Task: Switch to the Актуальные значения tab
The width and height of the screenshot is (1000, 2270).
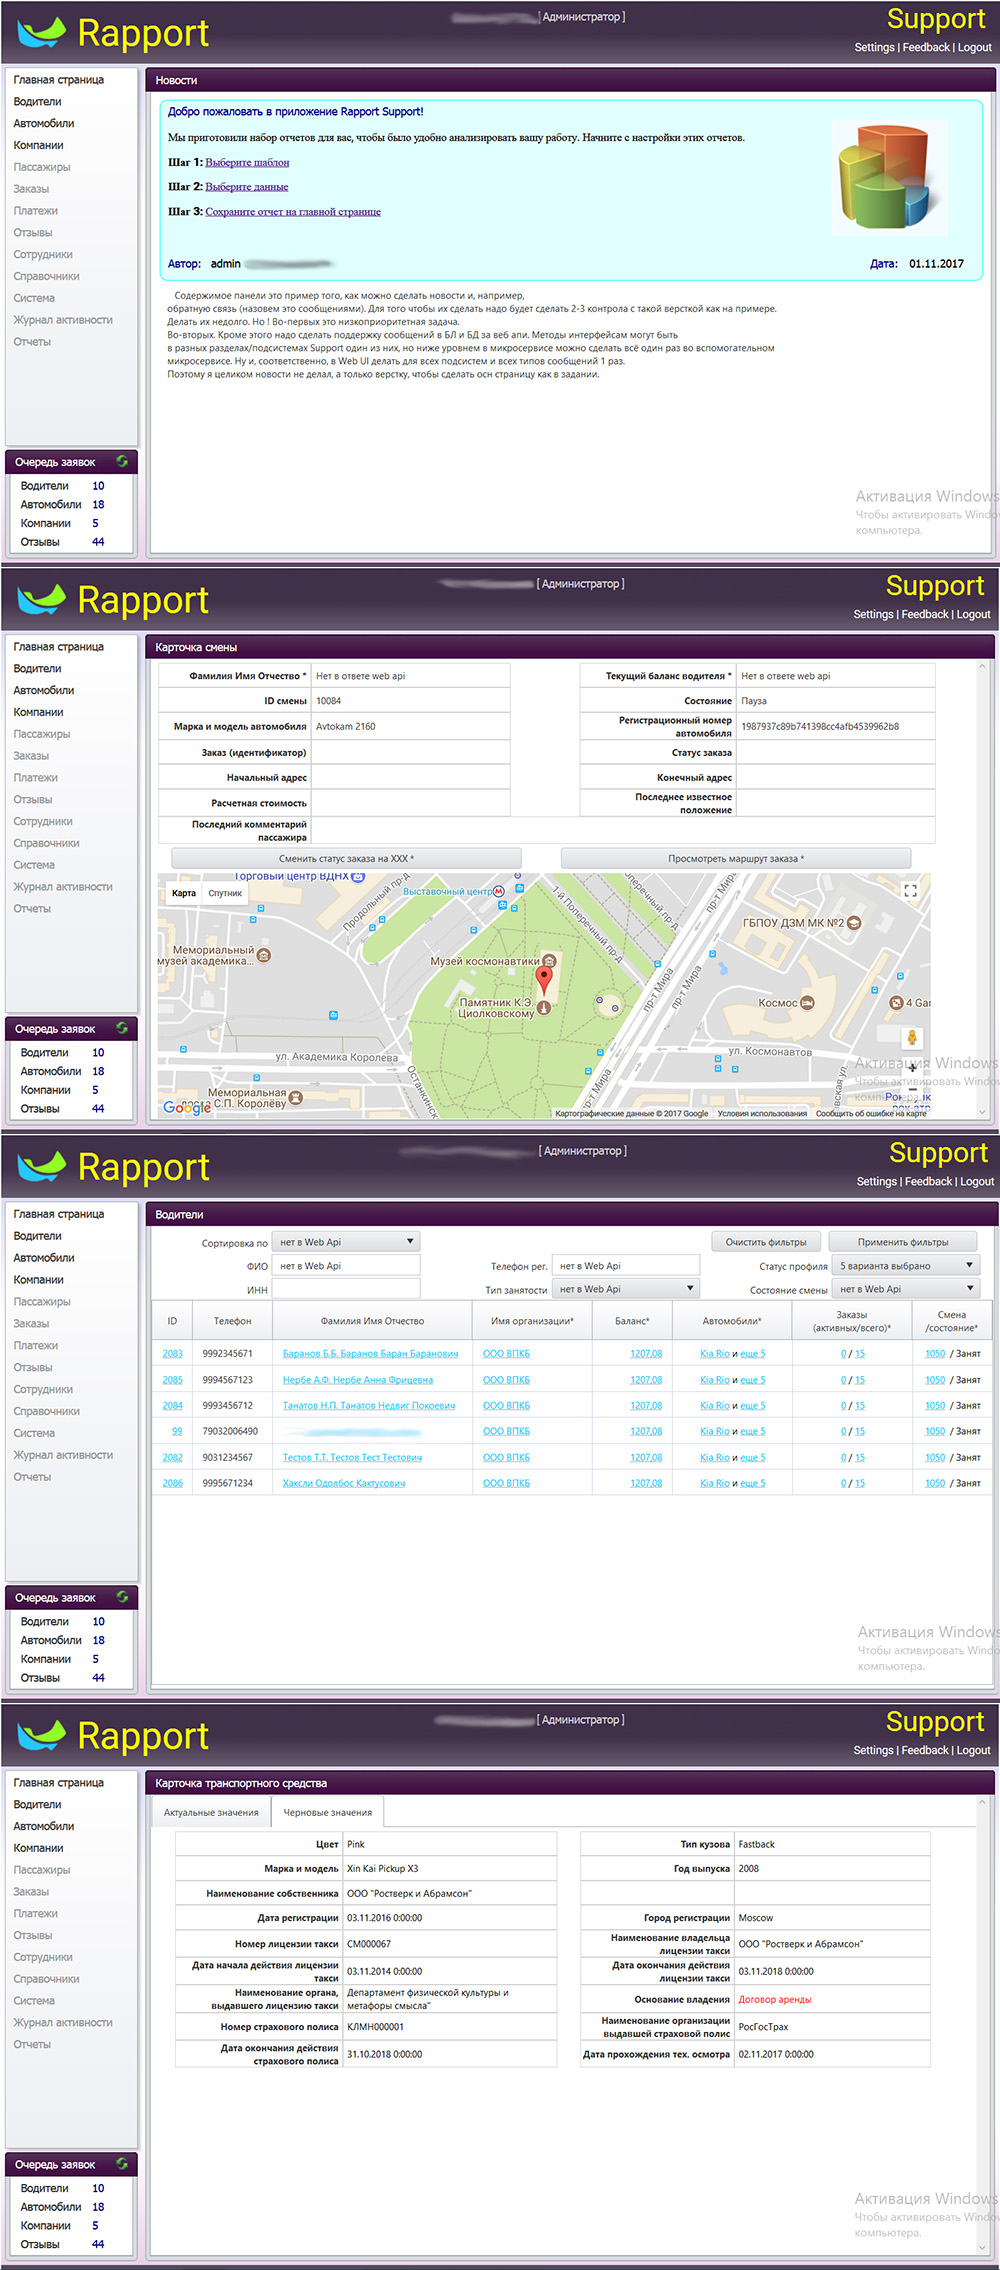Action: pos(211,1812)
